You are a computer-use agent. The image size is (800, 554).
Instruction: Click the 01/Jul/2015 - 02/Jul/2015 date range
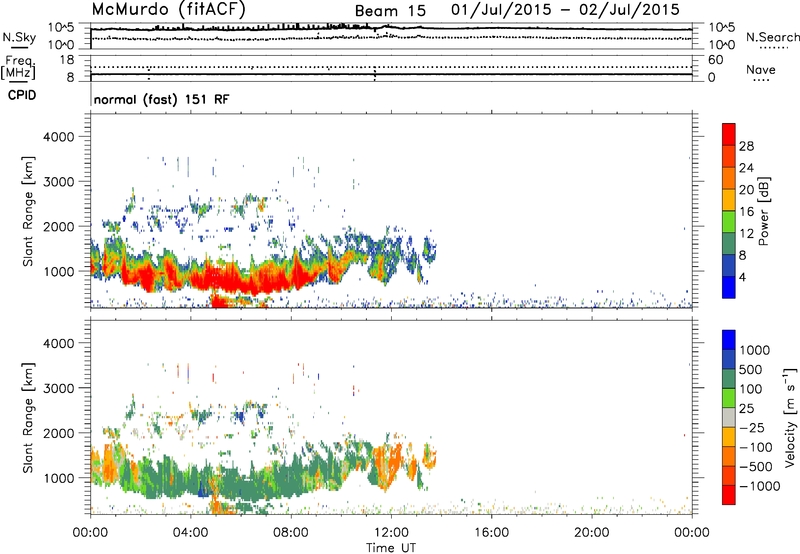click(565, 10)
